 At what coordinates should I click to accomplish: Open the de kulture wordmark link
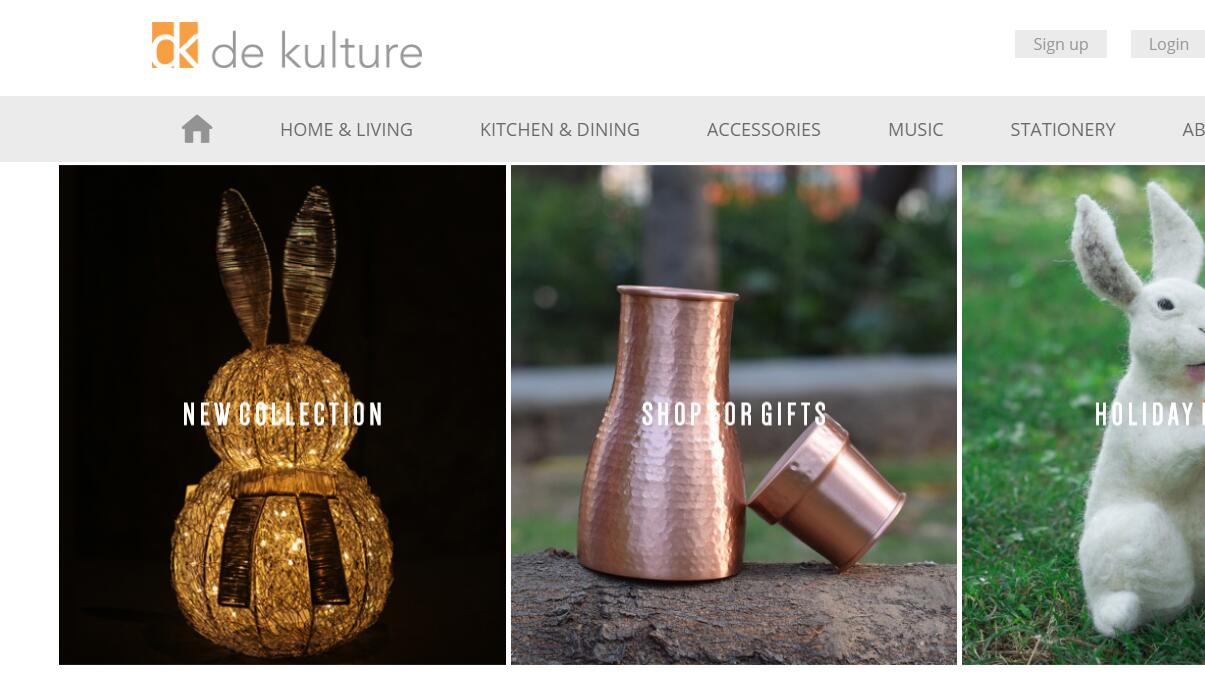pyautogui.click(x=317, y=50)
